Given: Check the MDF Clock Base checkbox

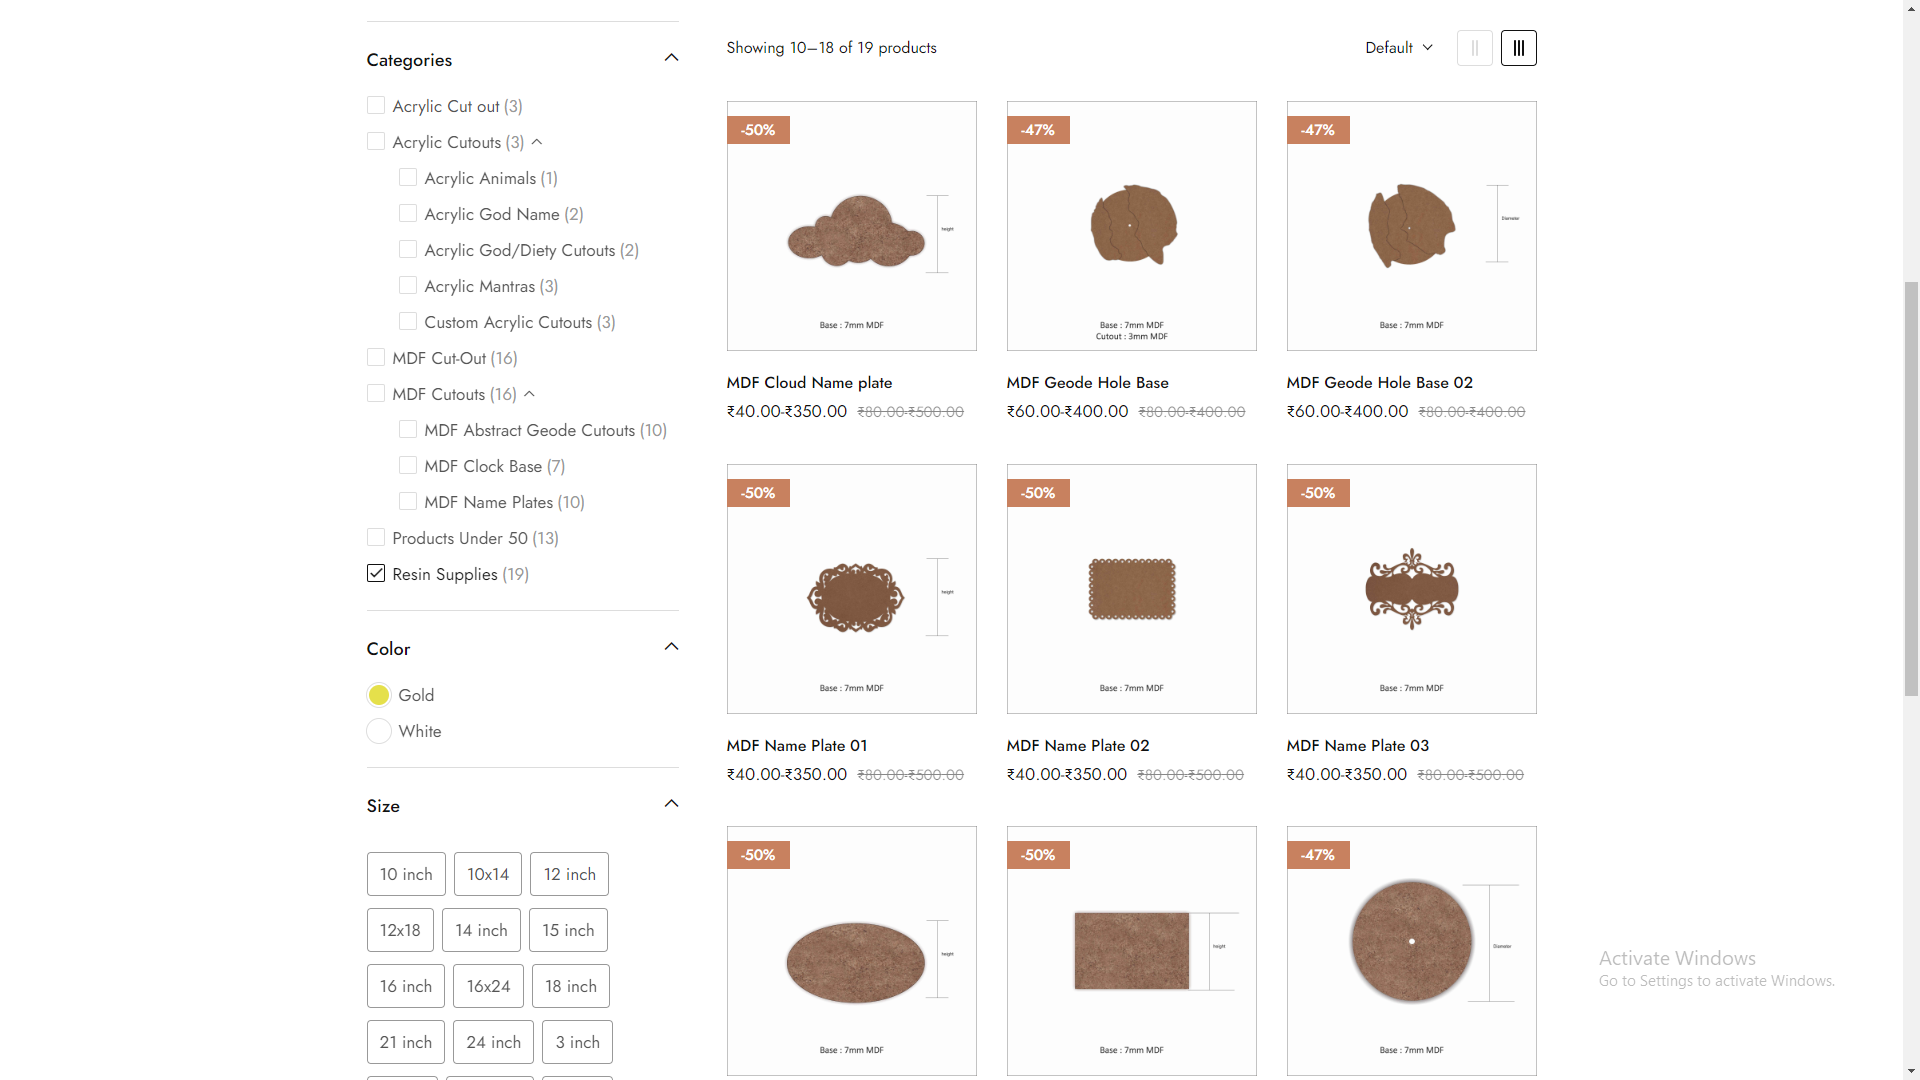Looking at the screenshot, I should click(408, 465).
